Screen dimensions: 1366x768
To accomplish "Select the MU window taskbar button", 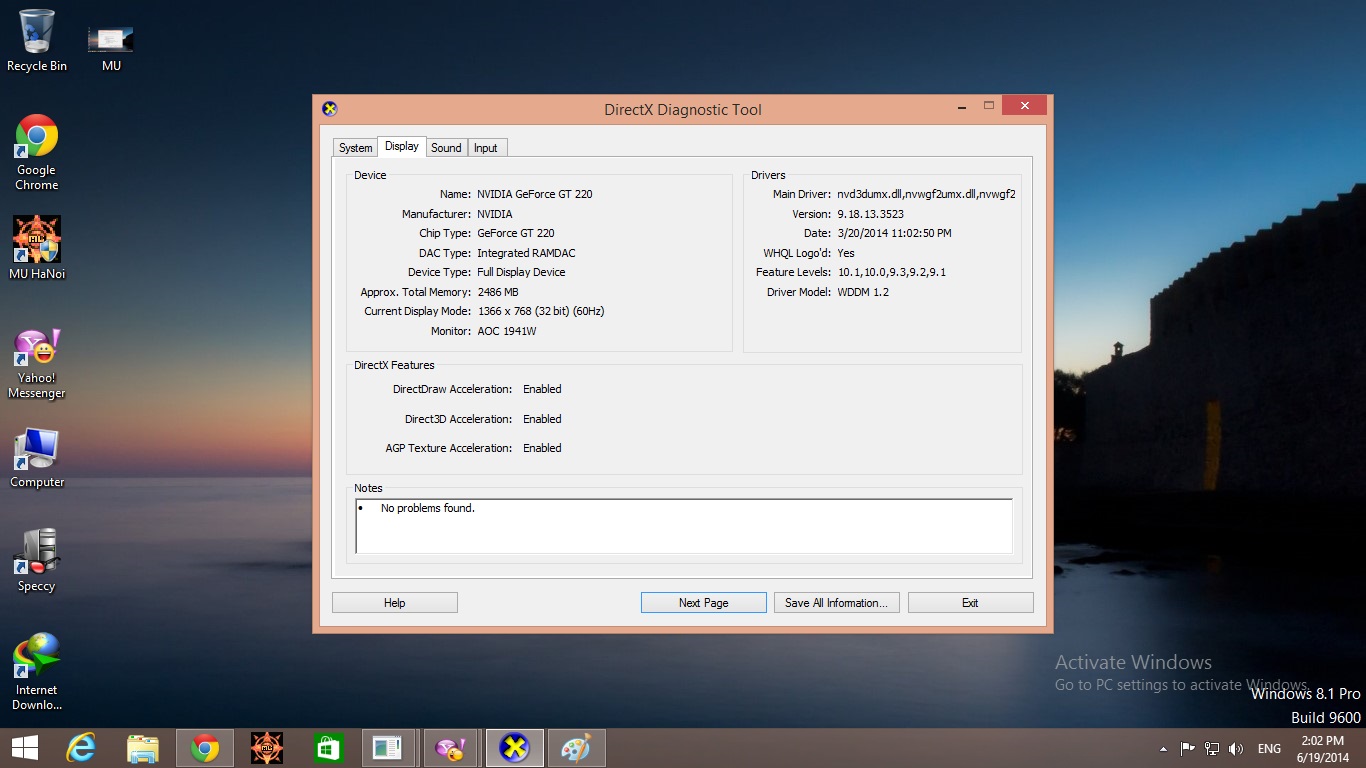I will tap(389, 748).
